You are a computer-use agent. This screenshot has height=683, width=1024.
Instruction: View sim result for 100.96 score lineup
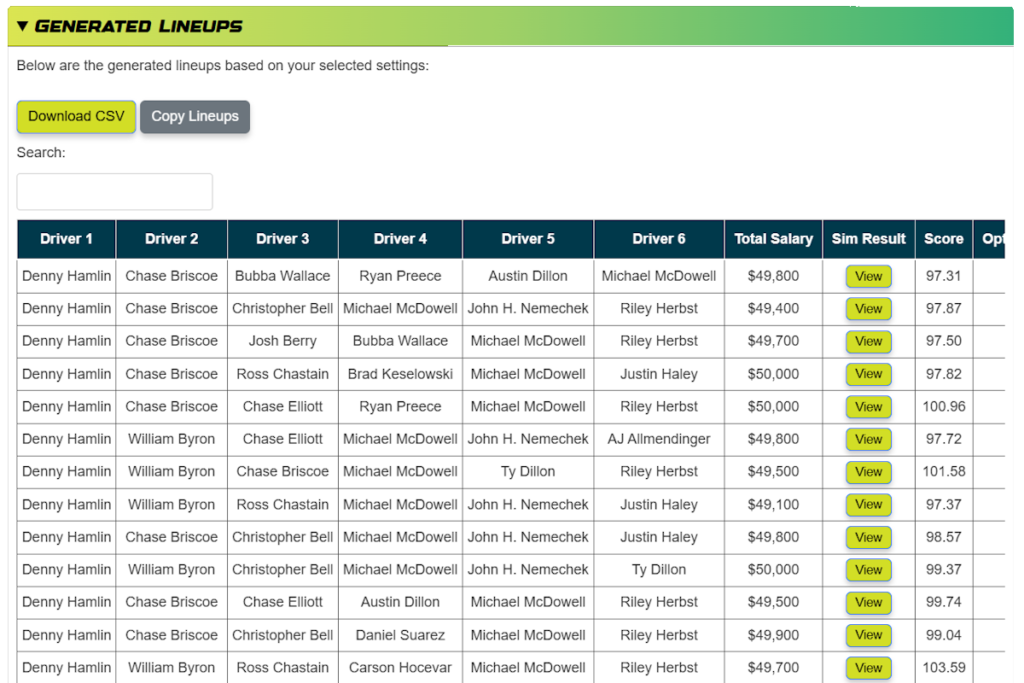coord(868,407)
